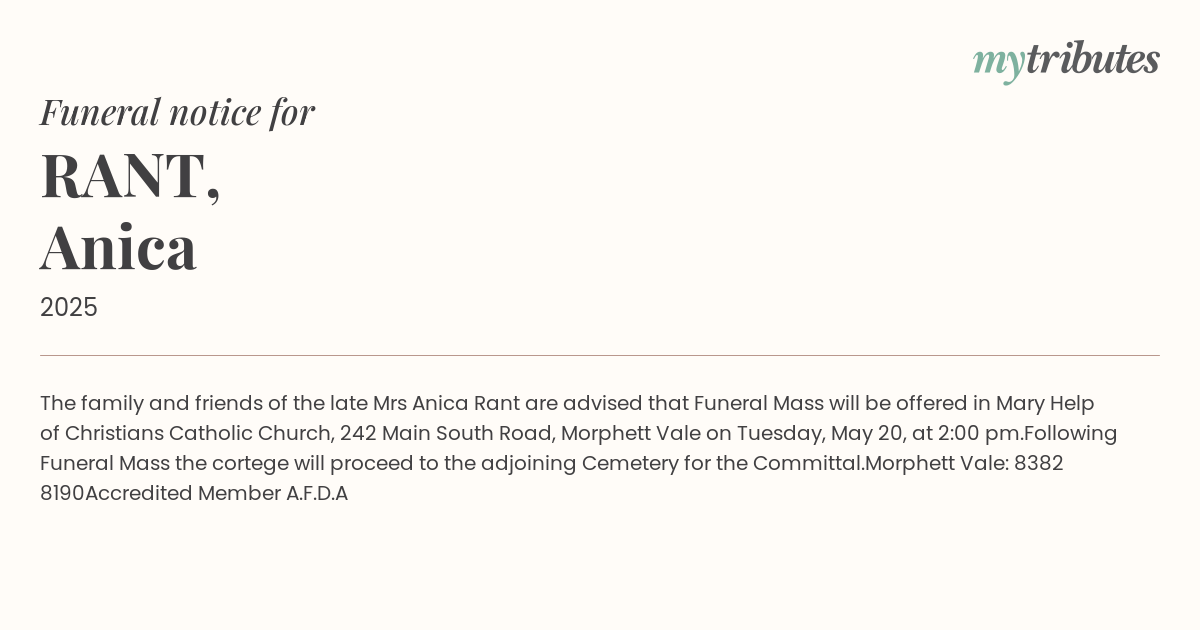Click the large first name 'Anica' heading

pyautogui.click(x=118, y=247)
